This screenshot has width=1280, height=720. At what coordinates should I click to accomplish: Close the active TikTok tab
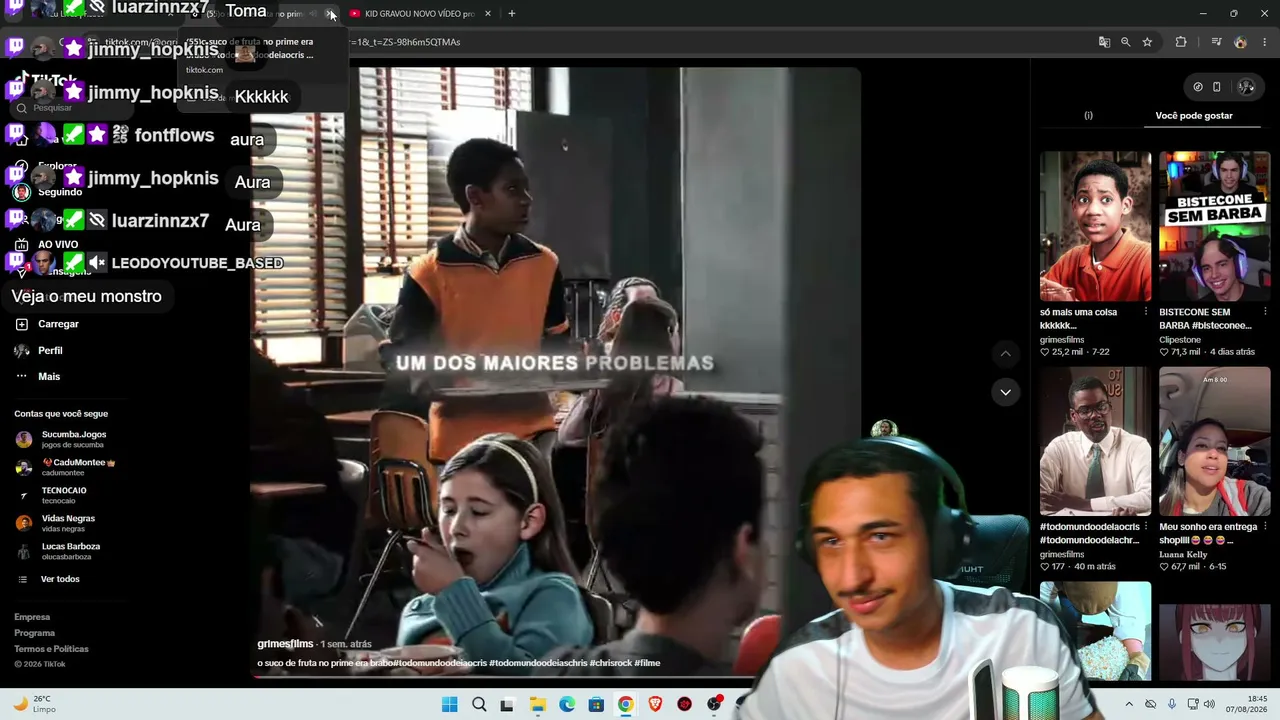point(331,14)
